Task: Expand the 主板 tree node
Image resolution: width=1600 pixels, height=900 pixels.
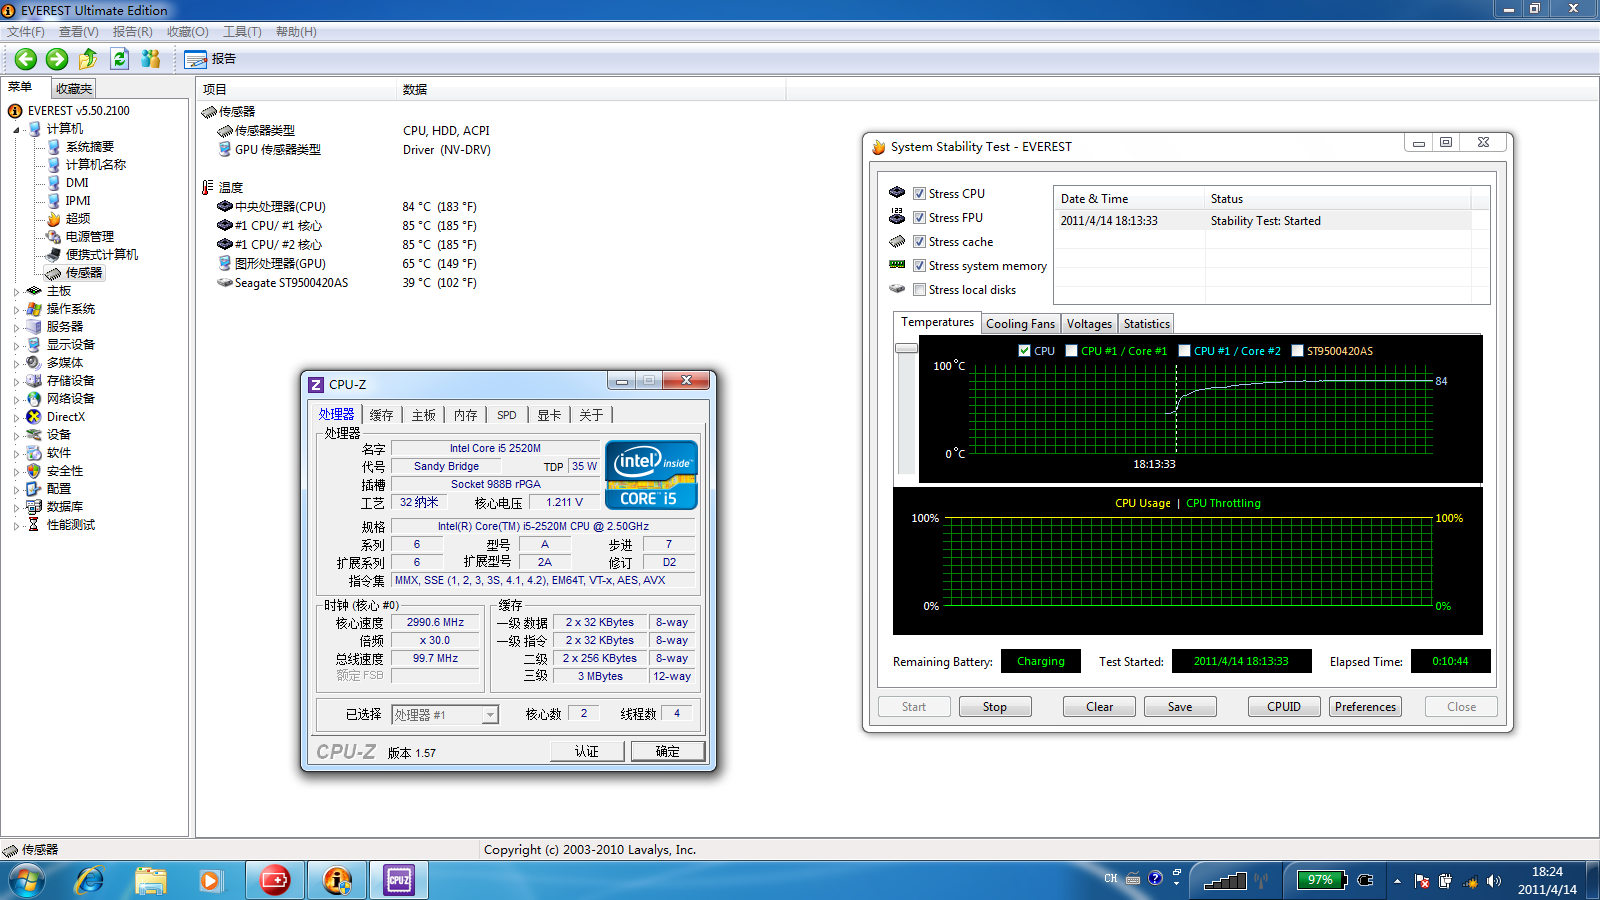Action: pos(16,292)
